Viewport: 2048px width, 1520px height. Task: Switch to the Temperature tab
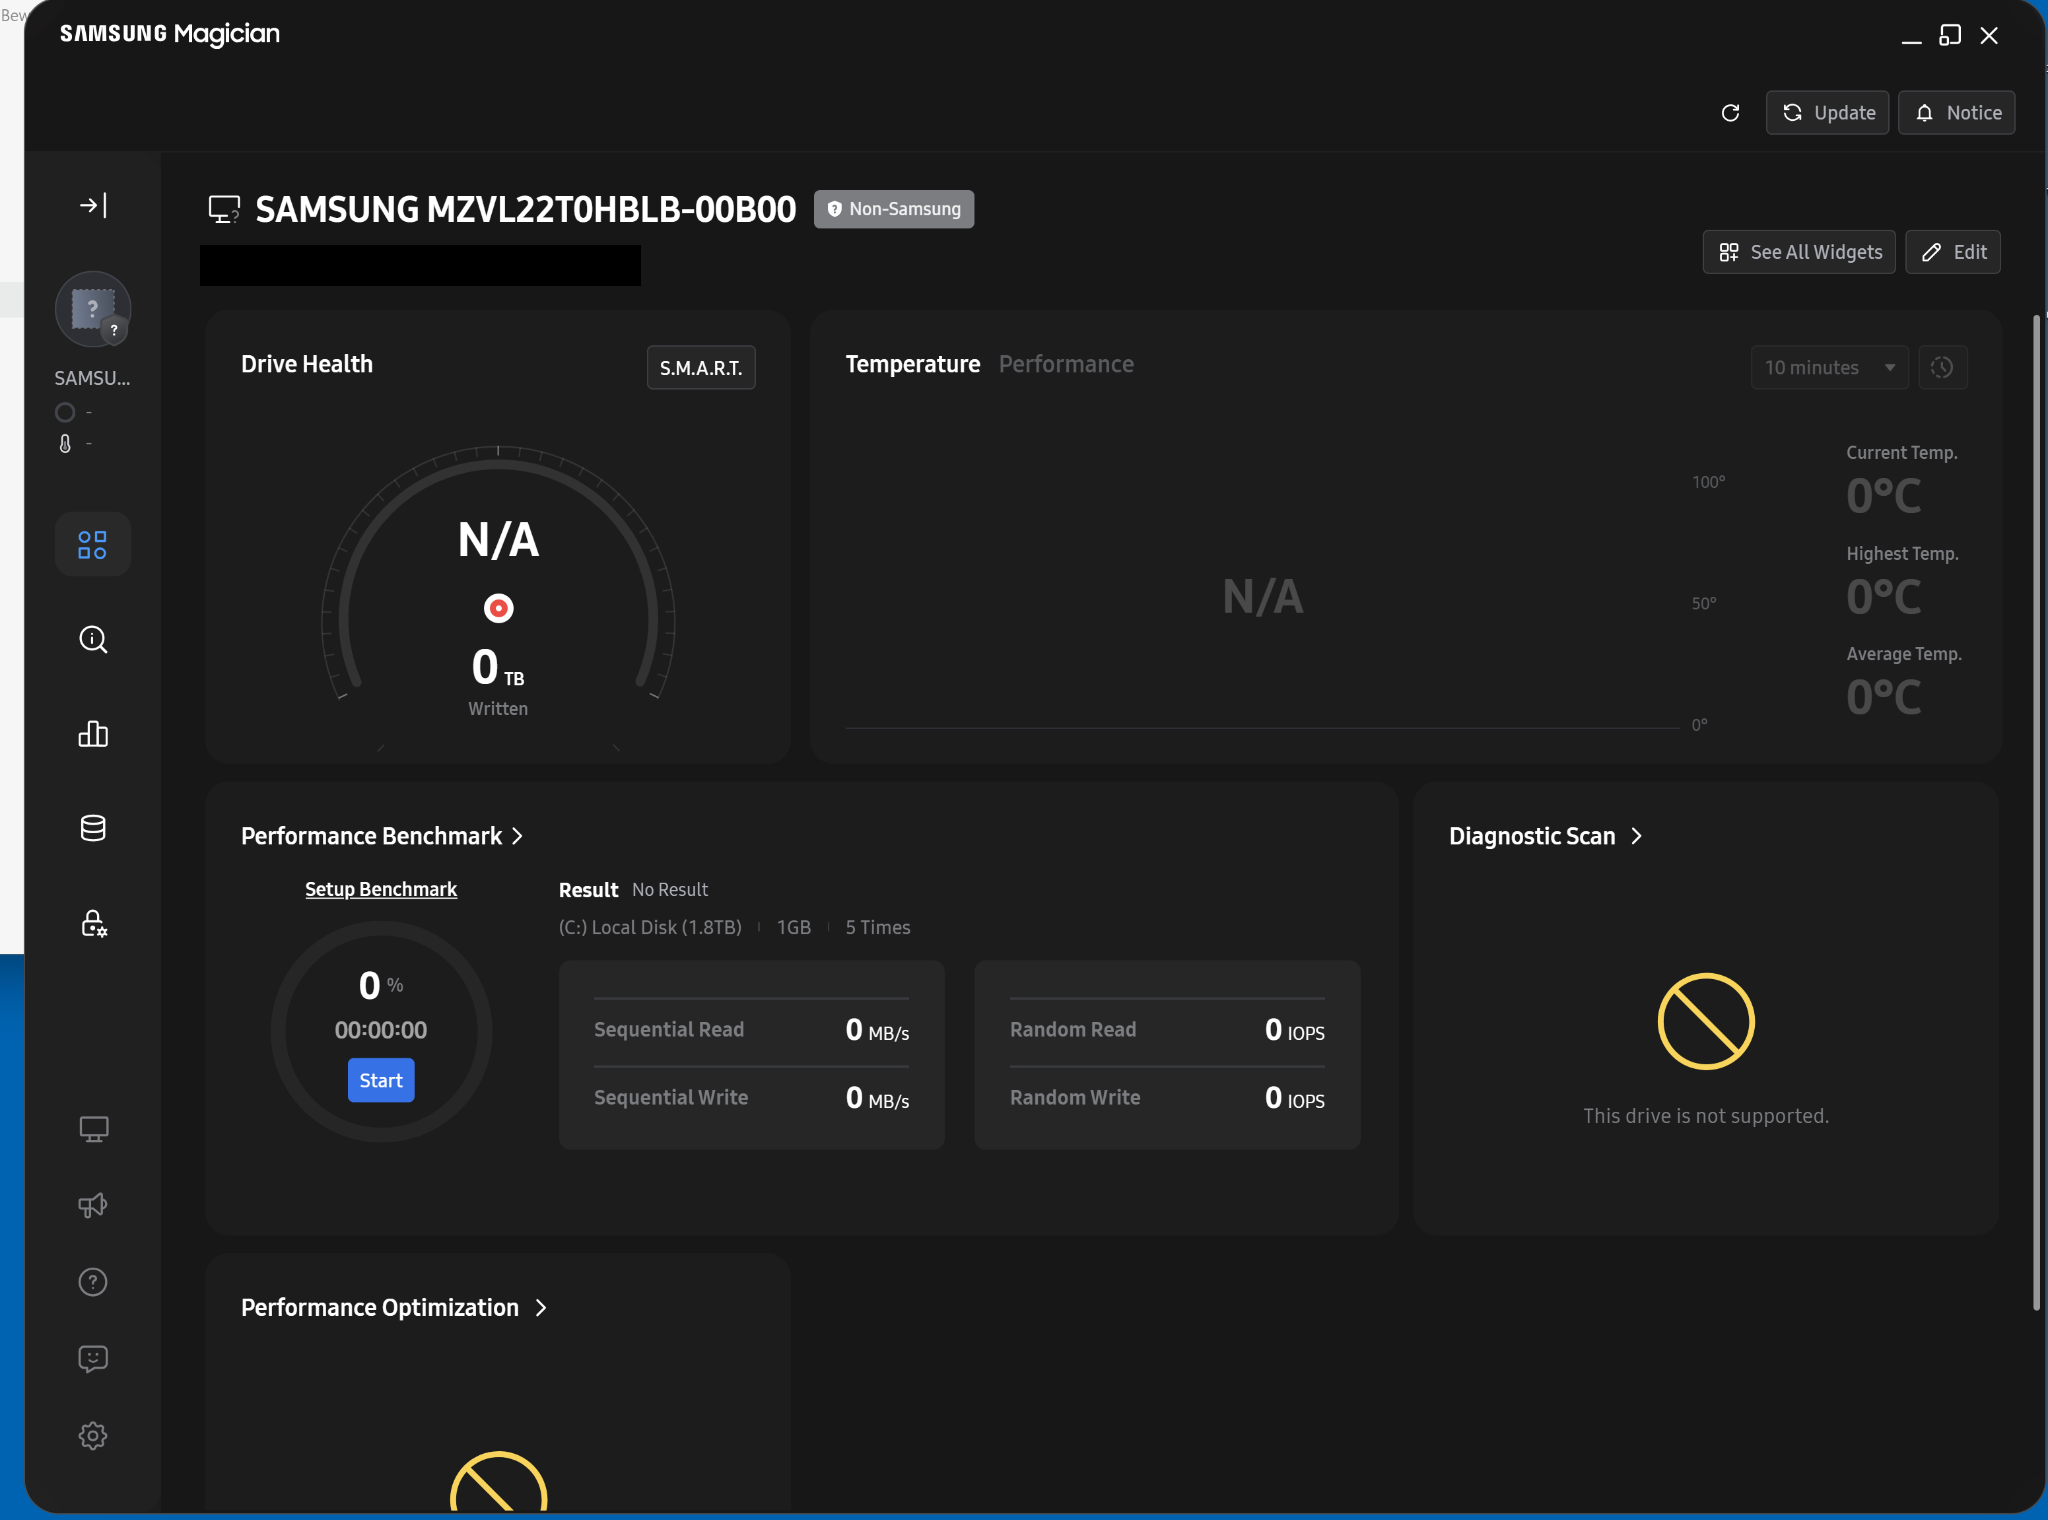click(x=912, y=364)
